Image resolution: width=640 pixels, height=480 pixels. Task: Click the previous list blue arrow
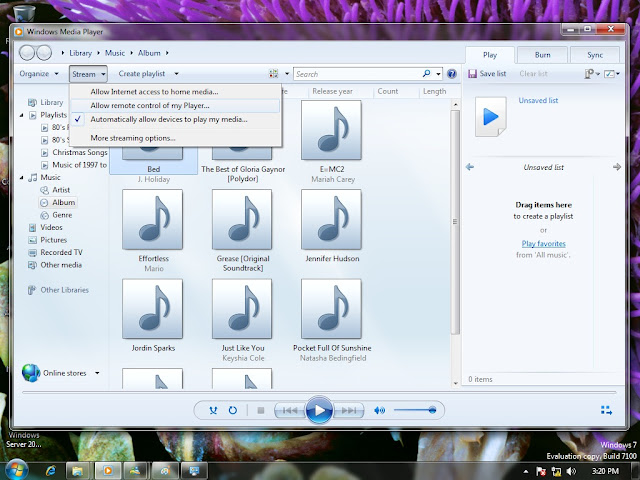(470, 167)
